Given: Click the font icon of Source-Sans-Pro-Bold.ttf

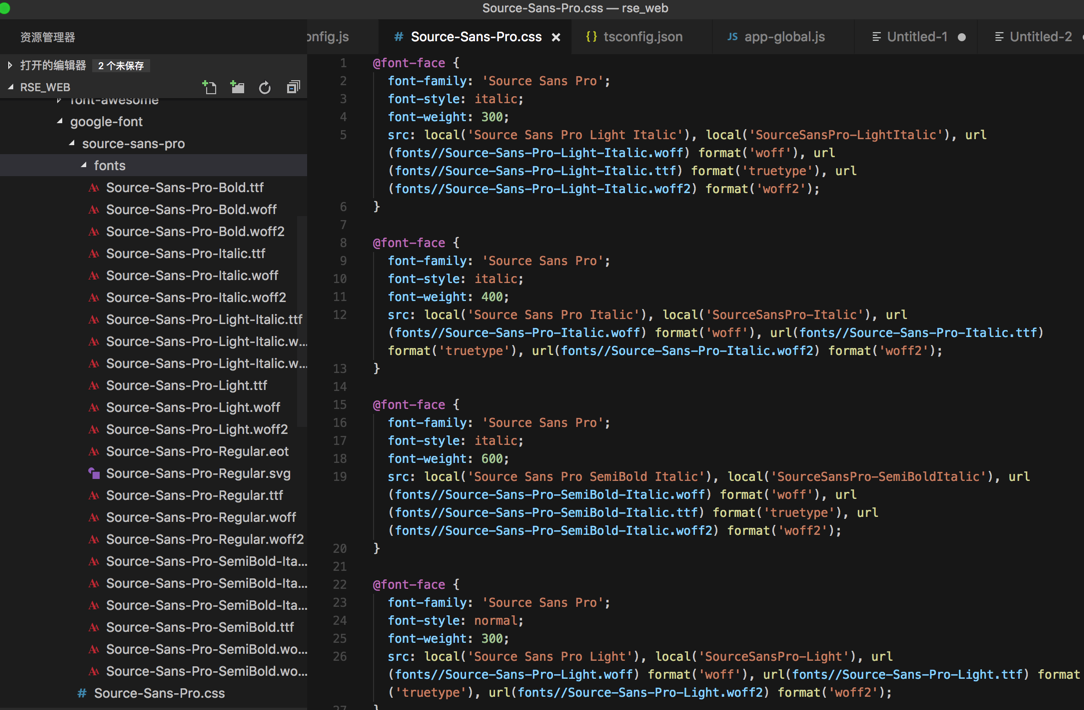Looking at the screenshot, I should (94, 188).
